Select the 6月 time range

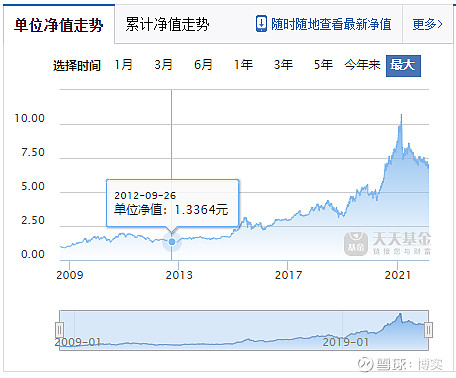coord(203,65)
